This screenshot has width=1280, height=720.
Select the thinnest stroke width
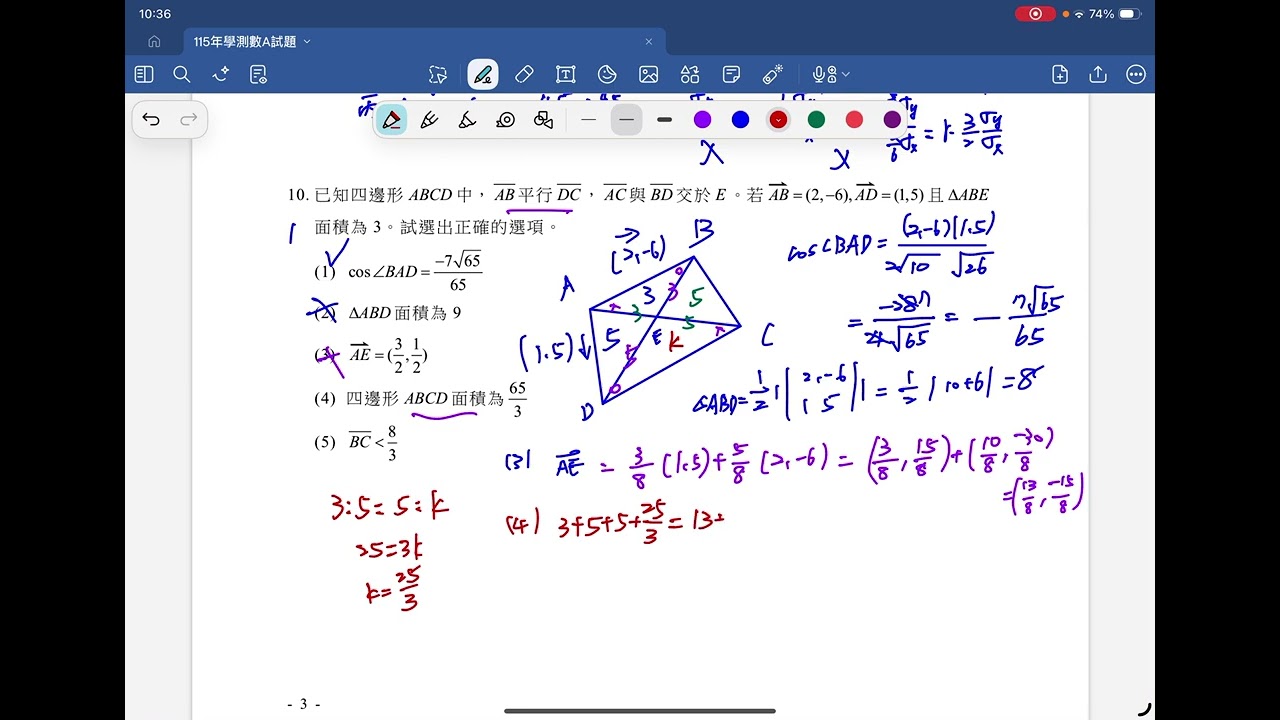pos(588,120)
